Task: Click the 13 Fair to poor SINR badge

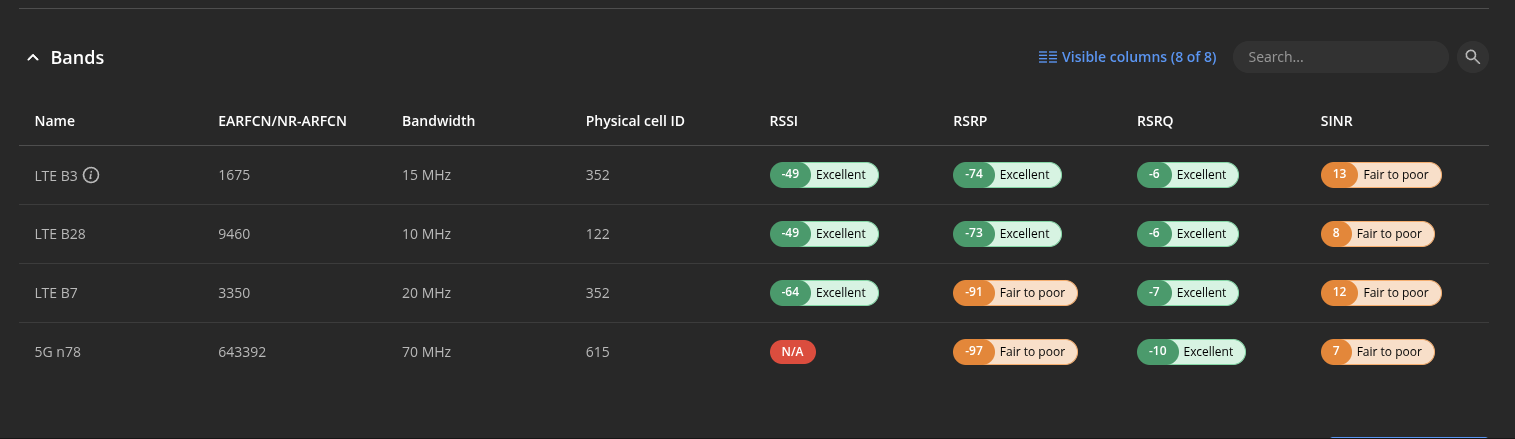Action: pos(1381,175)
